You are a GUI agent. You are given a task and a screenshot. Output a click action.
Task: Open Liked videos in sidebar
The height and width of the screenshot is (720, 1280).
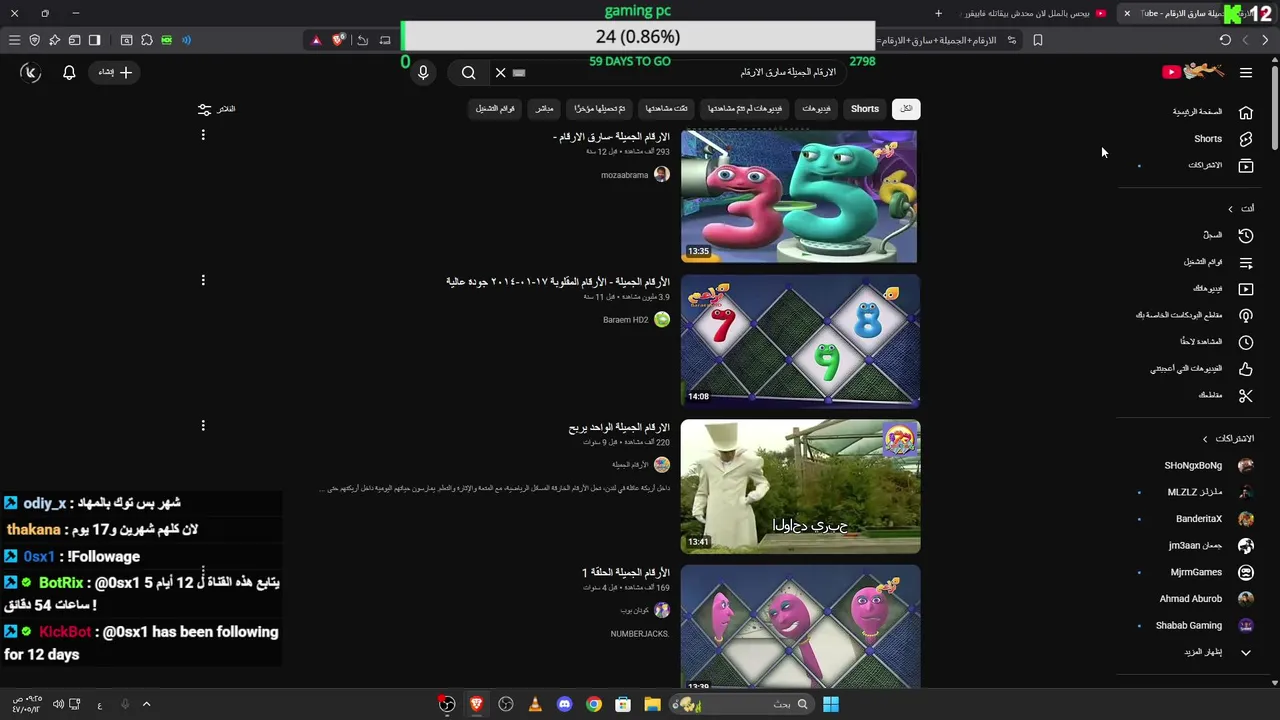[x=1200, y=369]
